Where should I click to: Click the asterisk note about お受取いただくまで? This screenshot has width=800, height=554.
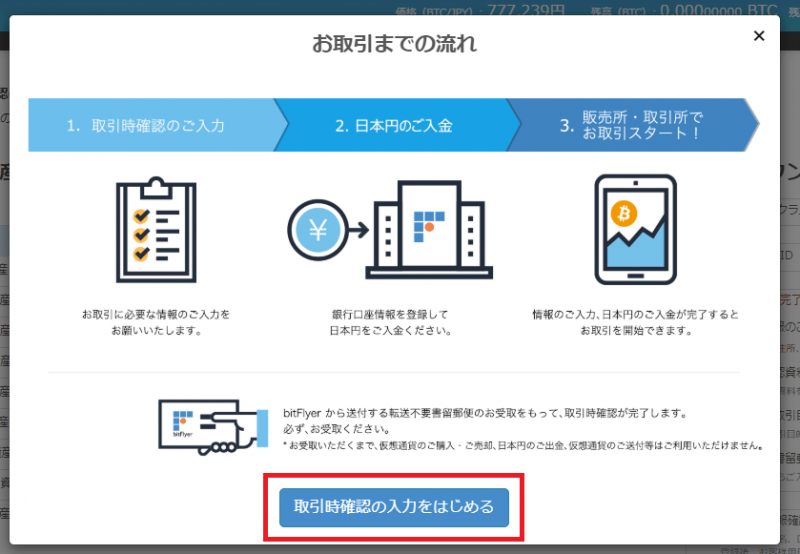point(522,445)
